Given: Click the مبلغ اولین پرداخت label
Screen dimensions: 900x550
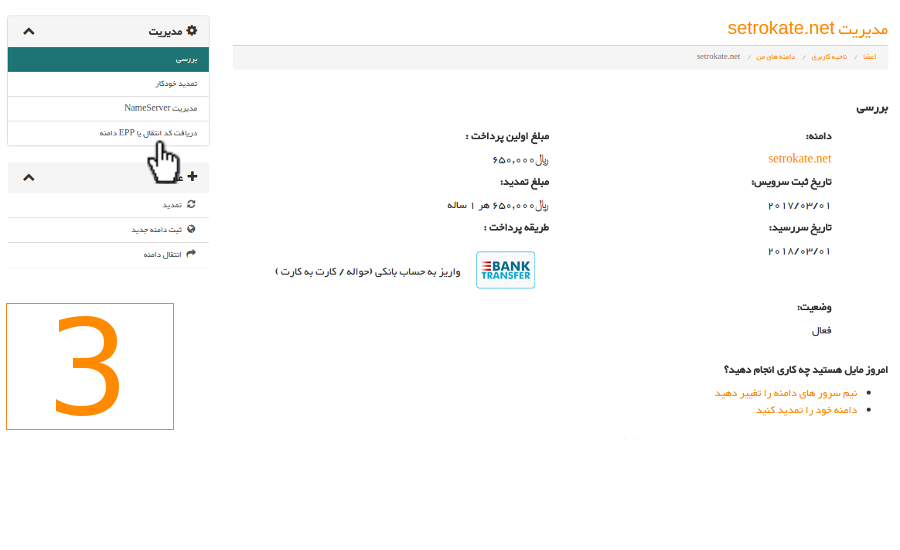Looking at the screenshot, I should tap(507, 136).
